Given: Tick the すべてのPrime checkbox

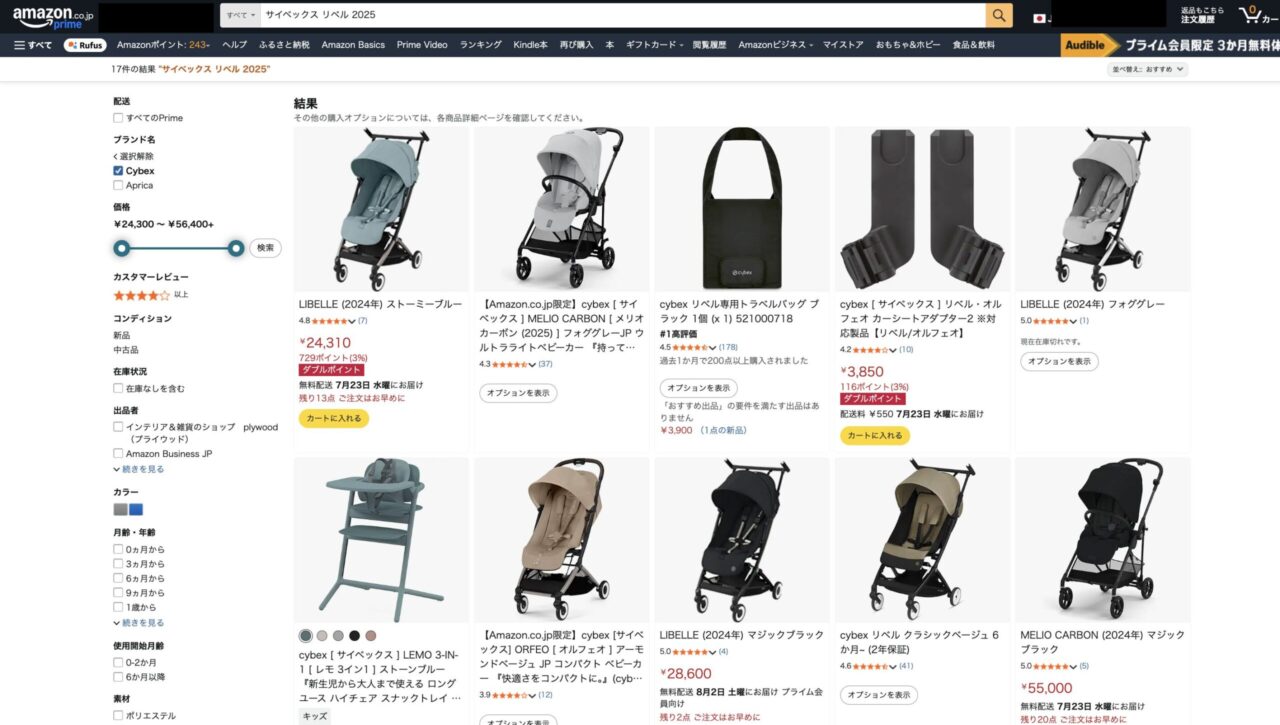Looking at the screenshot, I should pyautogui.click(x=118, y=118).
